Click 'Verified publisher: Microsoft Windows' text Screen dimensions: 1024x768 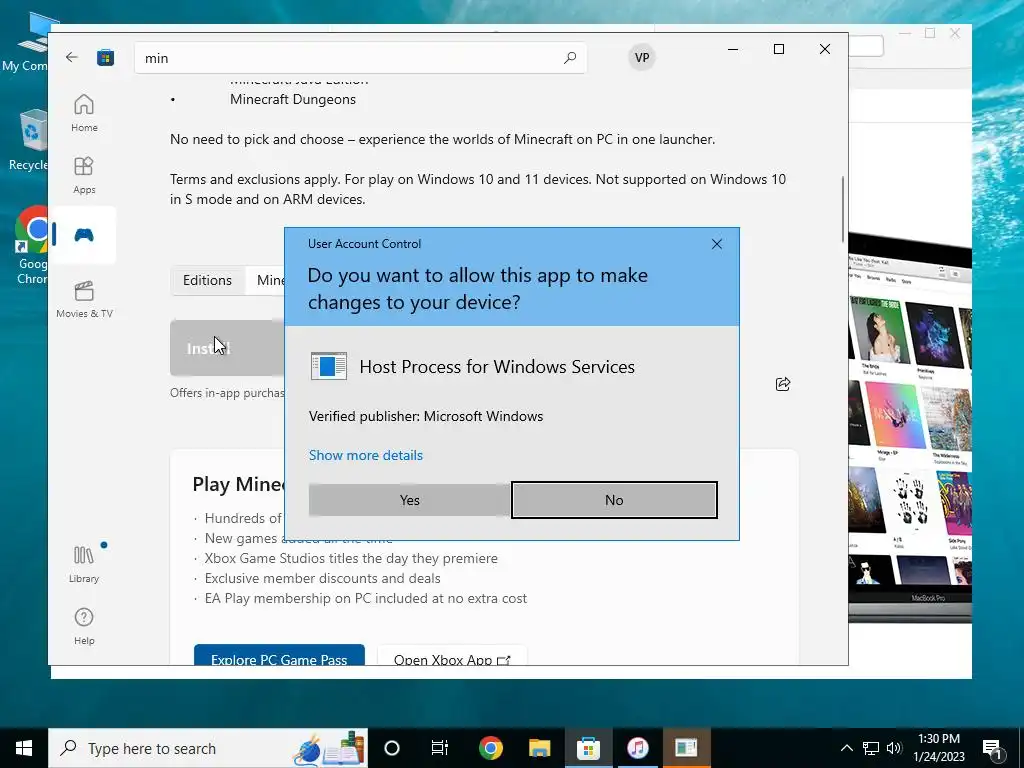click(x=426, y=416)
